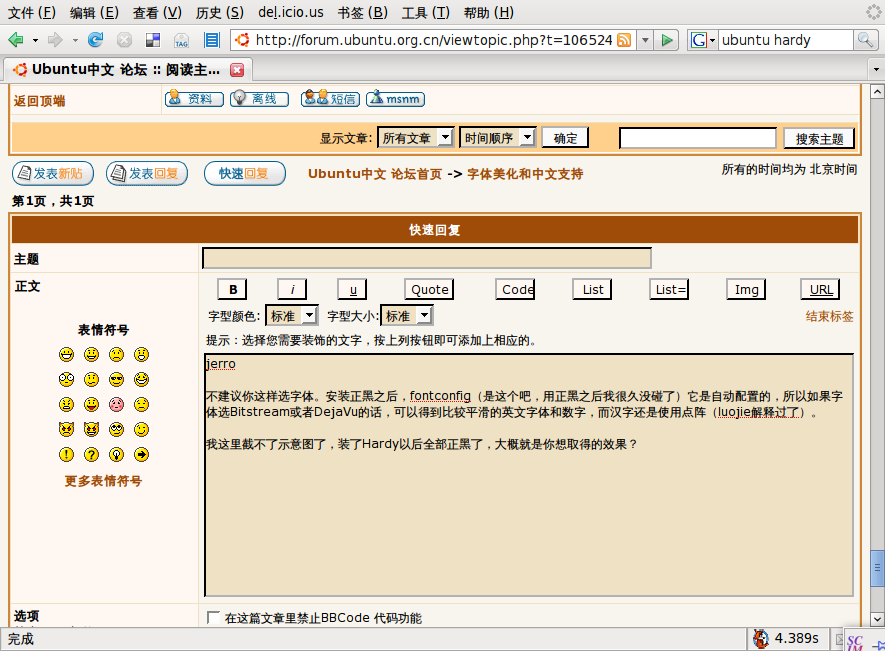This screenshot has width=885, height=651.
Task: Insert the shocked wide-eyed smiley
Action: tap(67, 379)
